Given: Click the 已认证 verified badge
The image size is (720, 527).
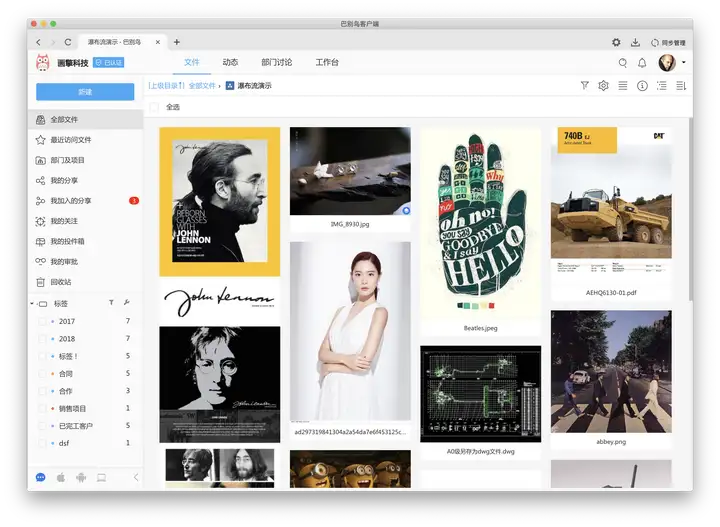Looking at the screenshot, I should (108, 62).
